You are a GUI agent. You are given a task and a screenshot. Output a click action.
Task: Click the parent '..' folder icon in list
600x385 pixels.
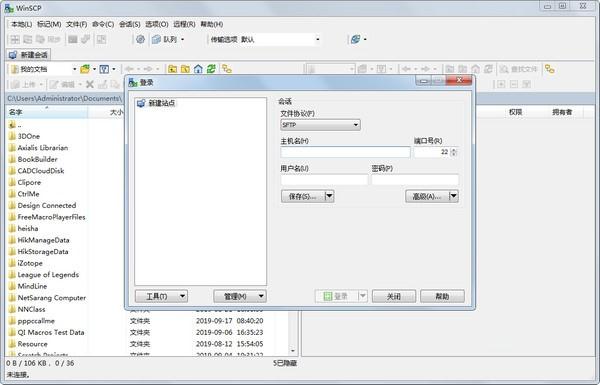(12, 125)
